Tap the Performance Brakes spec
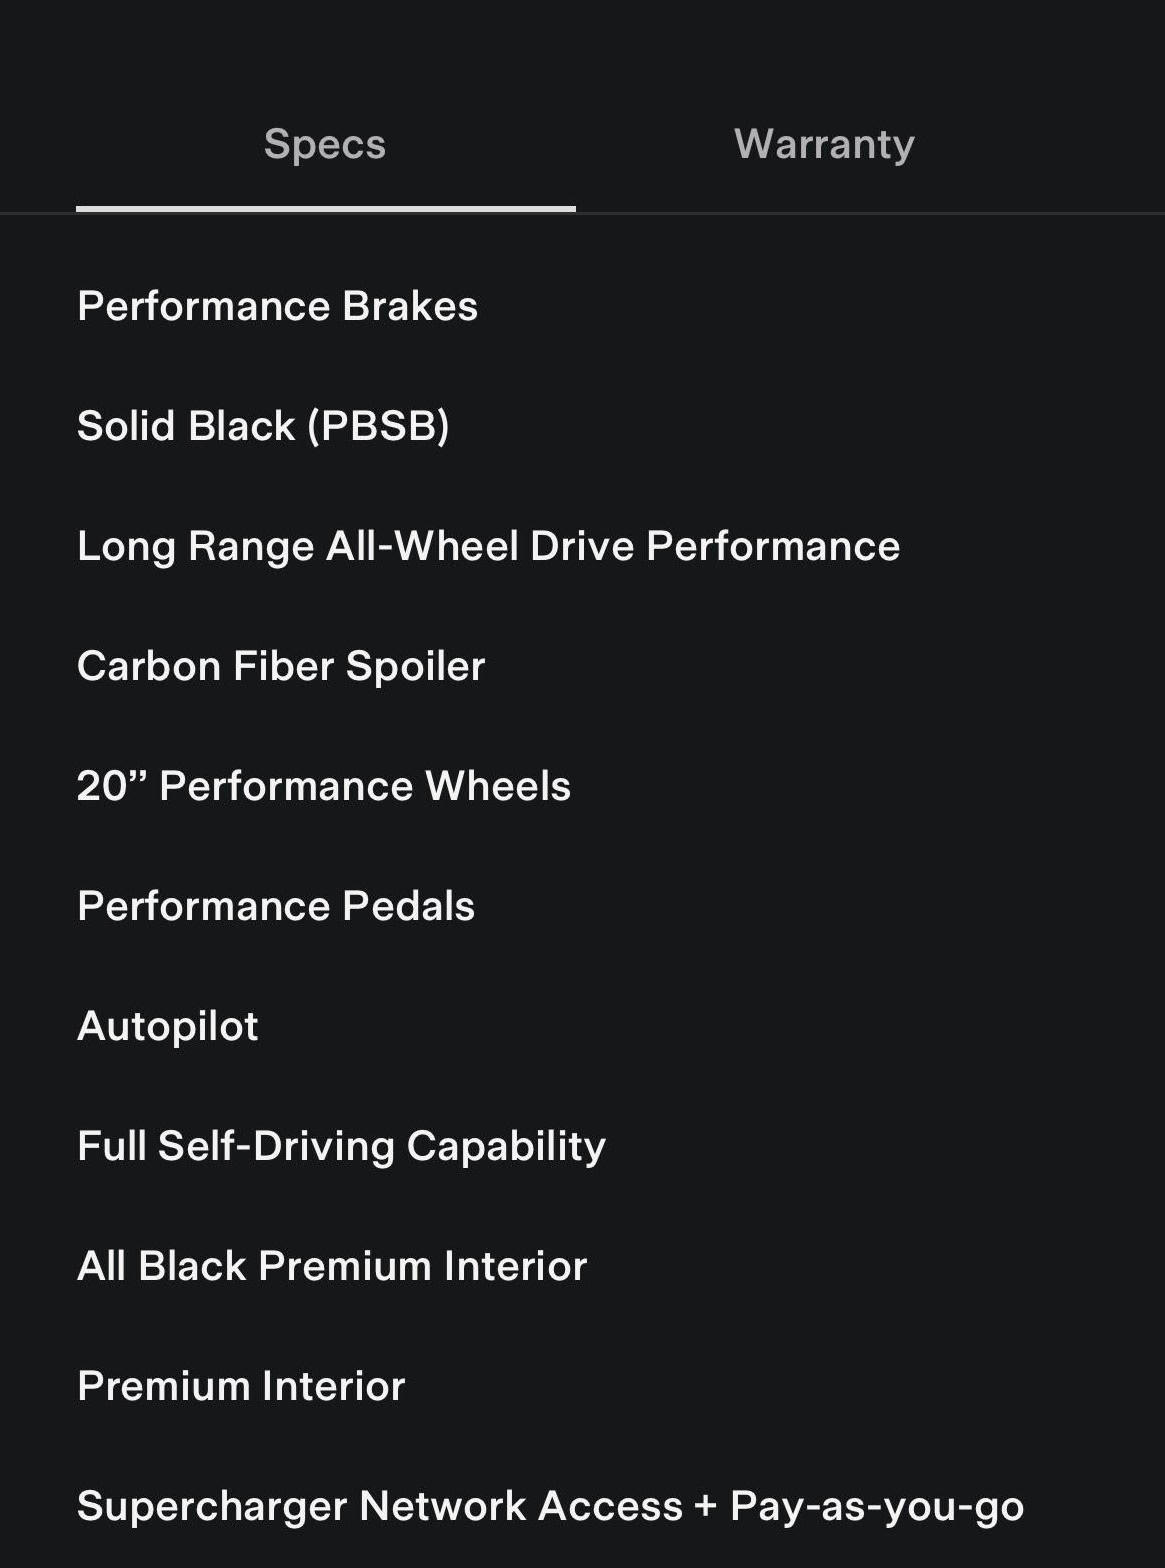Image resolution: width=1165 pixels, height=1568 pixels. point(277,306)
